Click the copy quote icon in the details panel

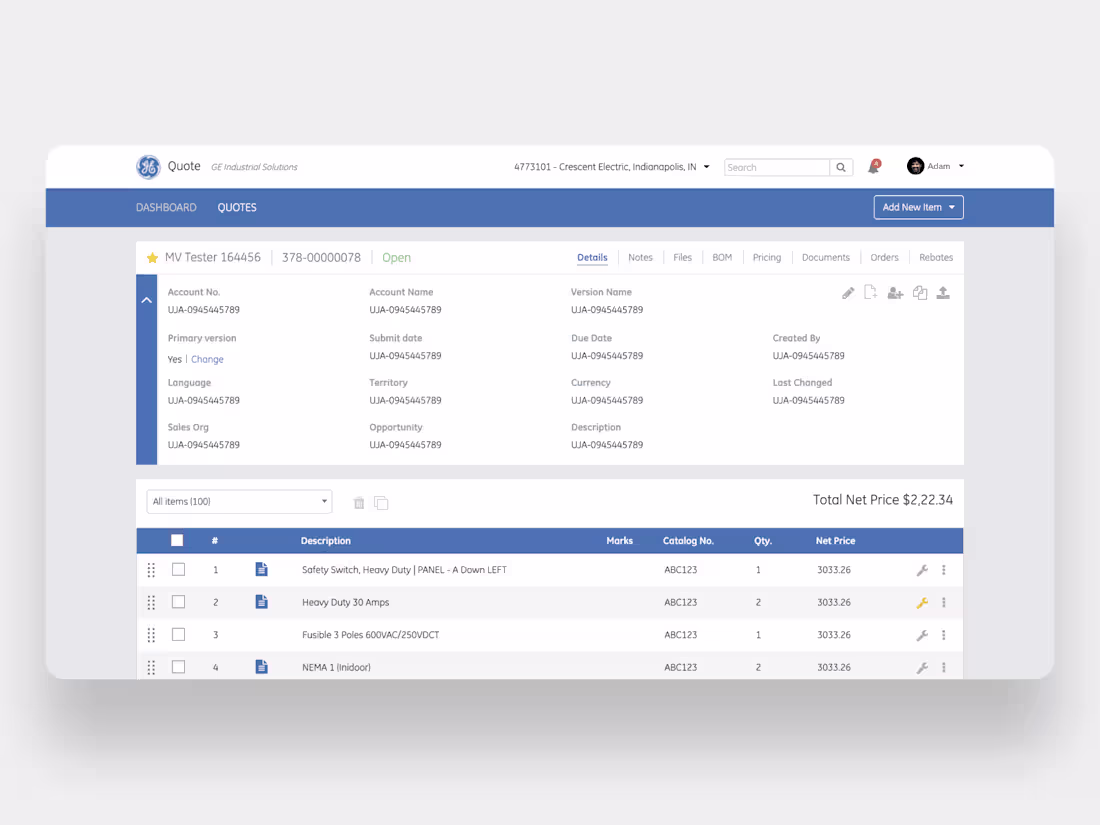(x=920, y=292)
